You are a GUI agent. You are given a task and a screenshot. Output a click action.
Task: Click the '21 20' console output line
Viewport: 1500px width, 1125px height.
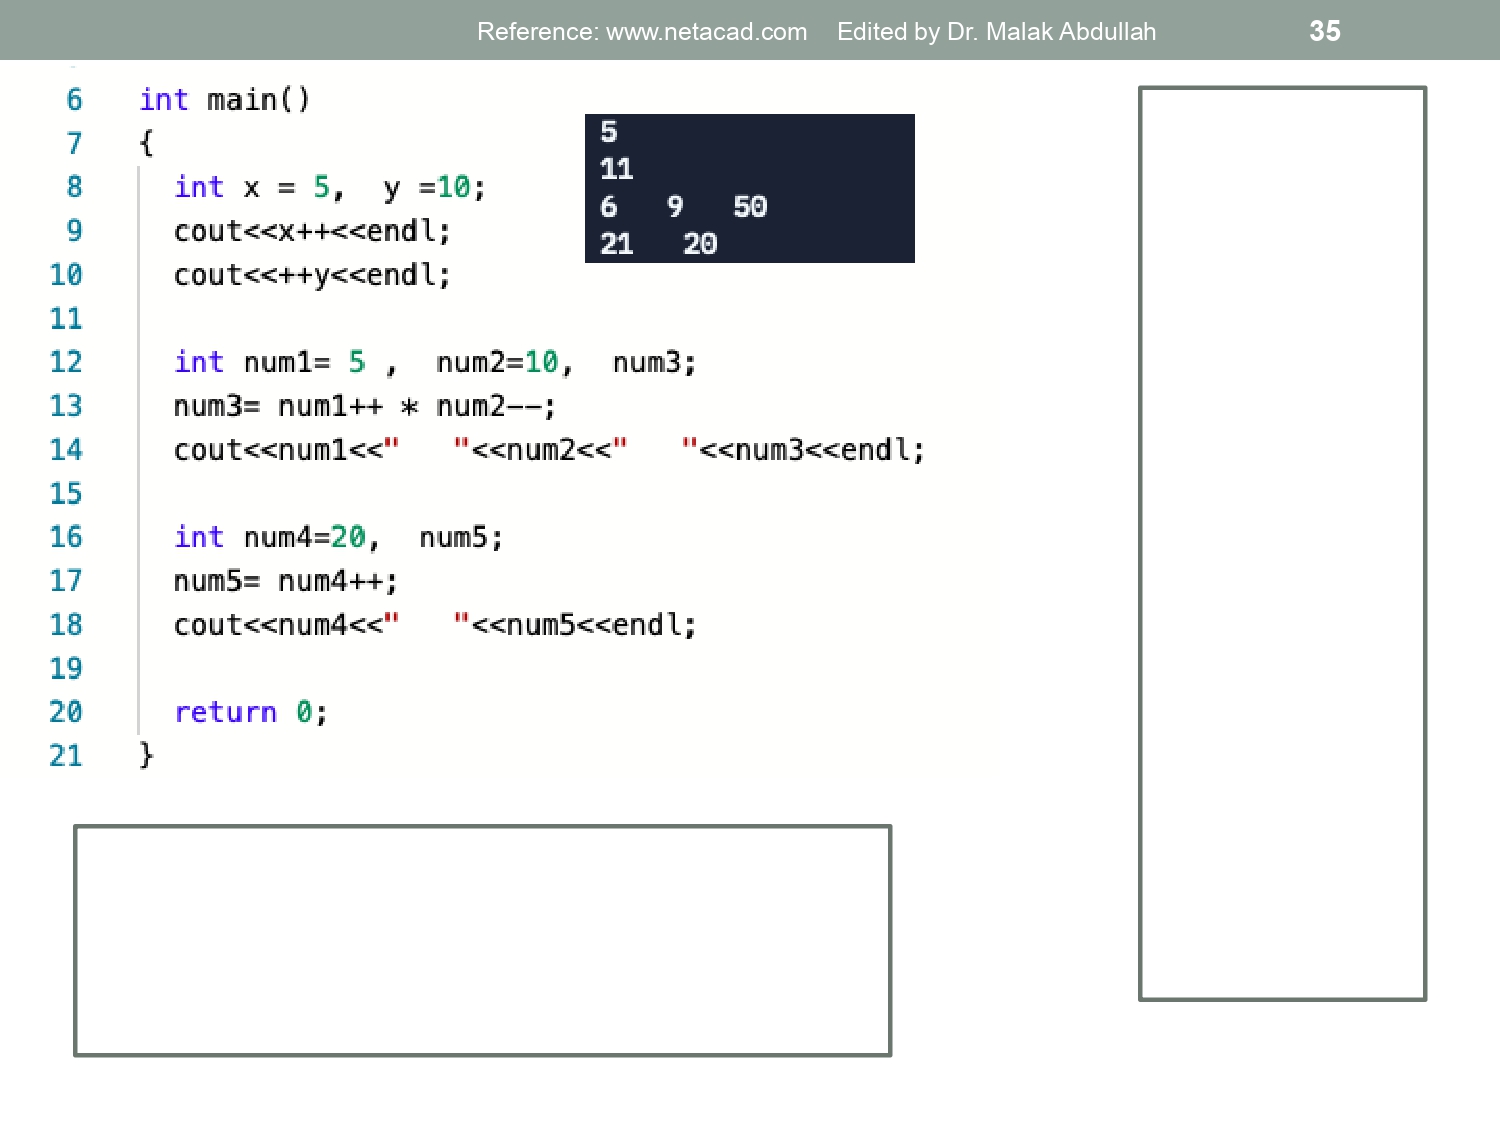pyautogui.click(x=658, y=244)
